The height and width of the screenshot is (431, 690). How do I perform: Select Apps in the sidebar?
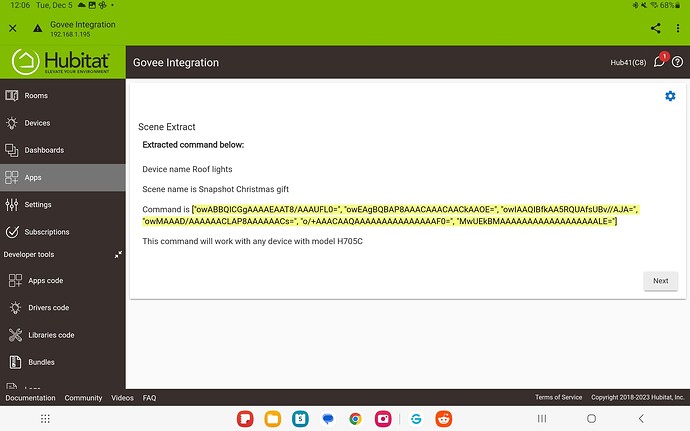click(62, 177)
